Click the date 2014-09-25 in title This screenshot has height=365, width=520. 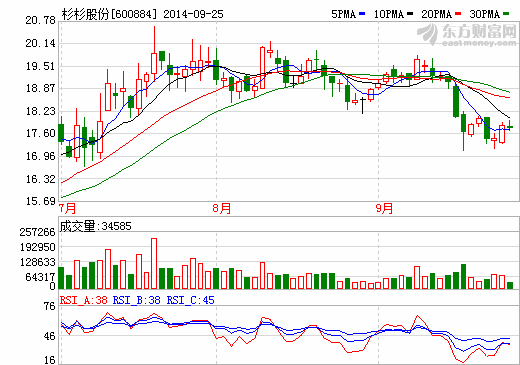click(x=193, y=14)
